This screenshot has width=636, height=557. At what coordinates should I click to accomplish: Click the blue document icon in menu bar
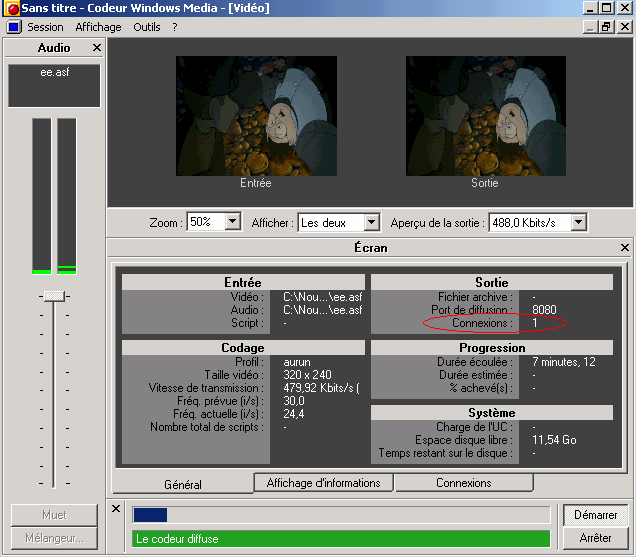[13, 27]
